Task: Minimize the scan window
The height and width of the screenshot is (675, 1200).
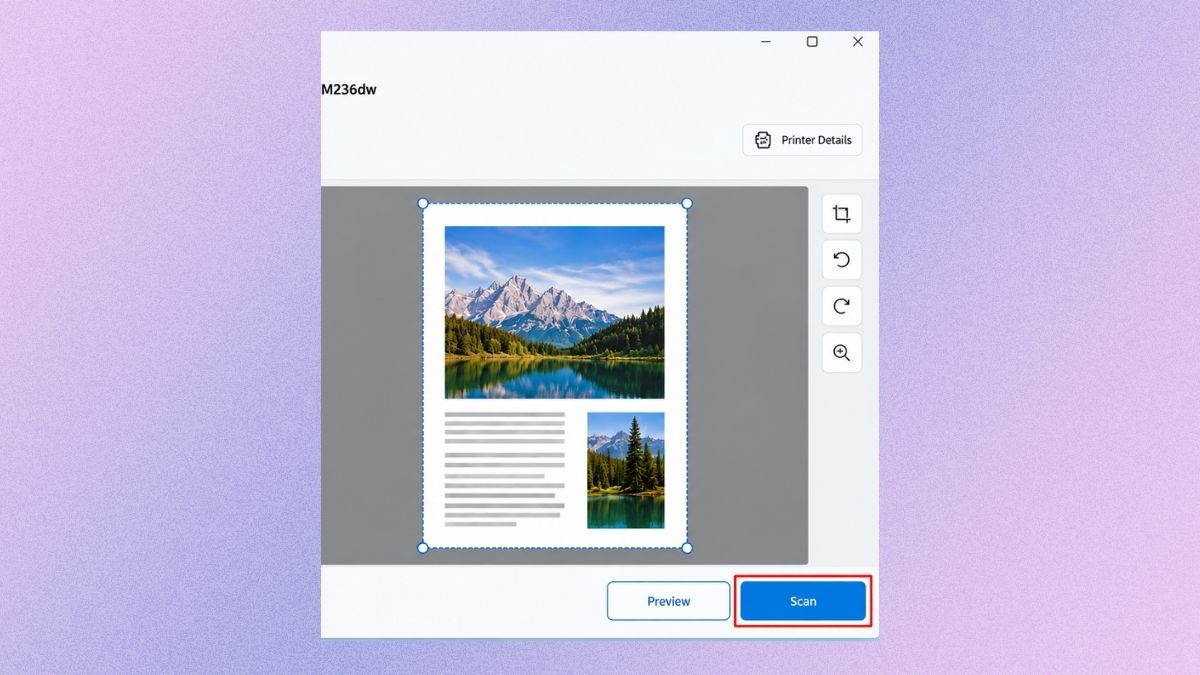Action: coord(766,42)
